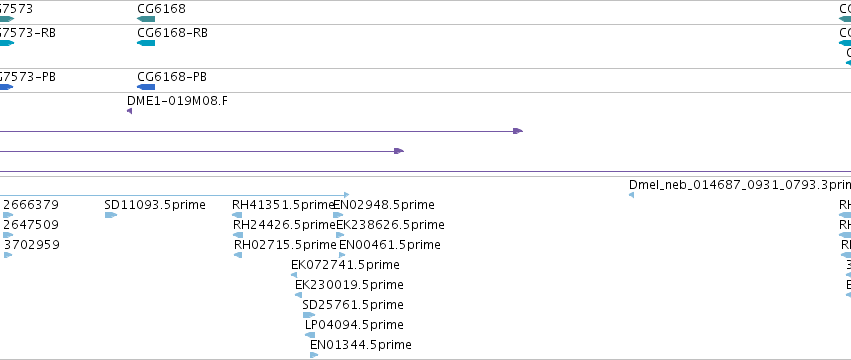This screenshot has width=851, height=360.
Task: Click the EK230019.5prime arrow glyph
Action: coord(299,295)
